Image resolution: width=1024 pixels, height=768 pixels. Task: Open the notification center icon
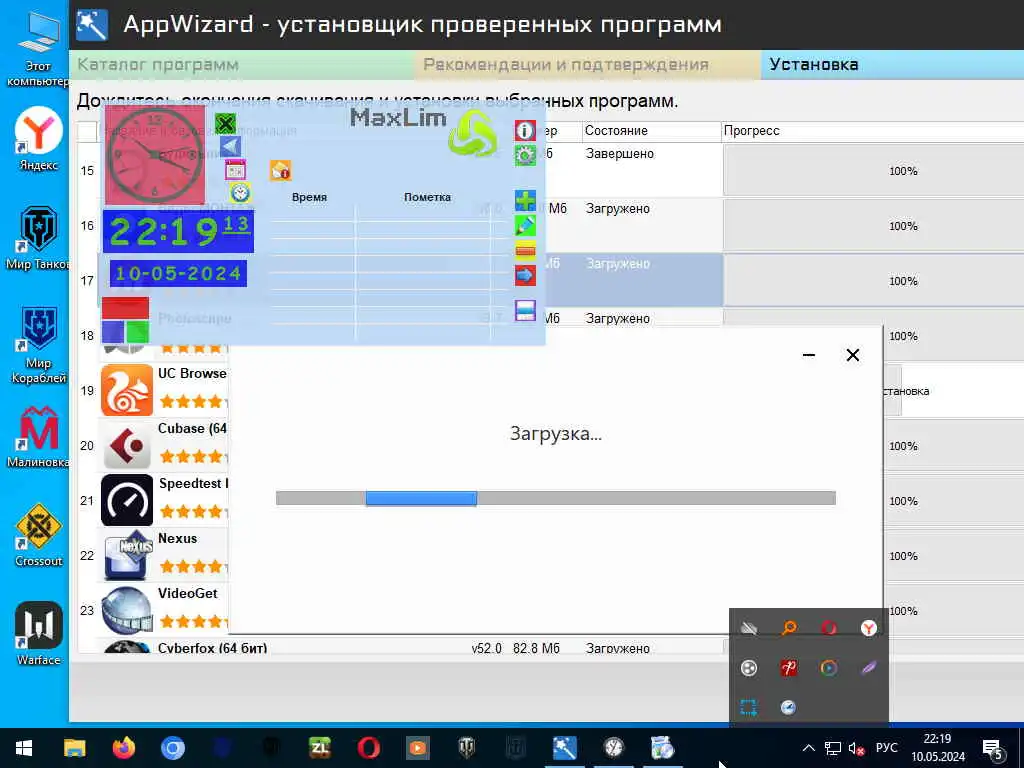coord(993,750)
